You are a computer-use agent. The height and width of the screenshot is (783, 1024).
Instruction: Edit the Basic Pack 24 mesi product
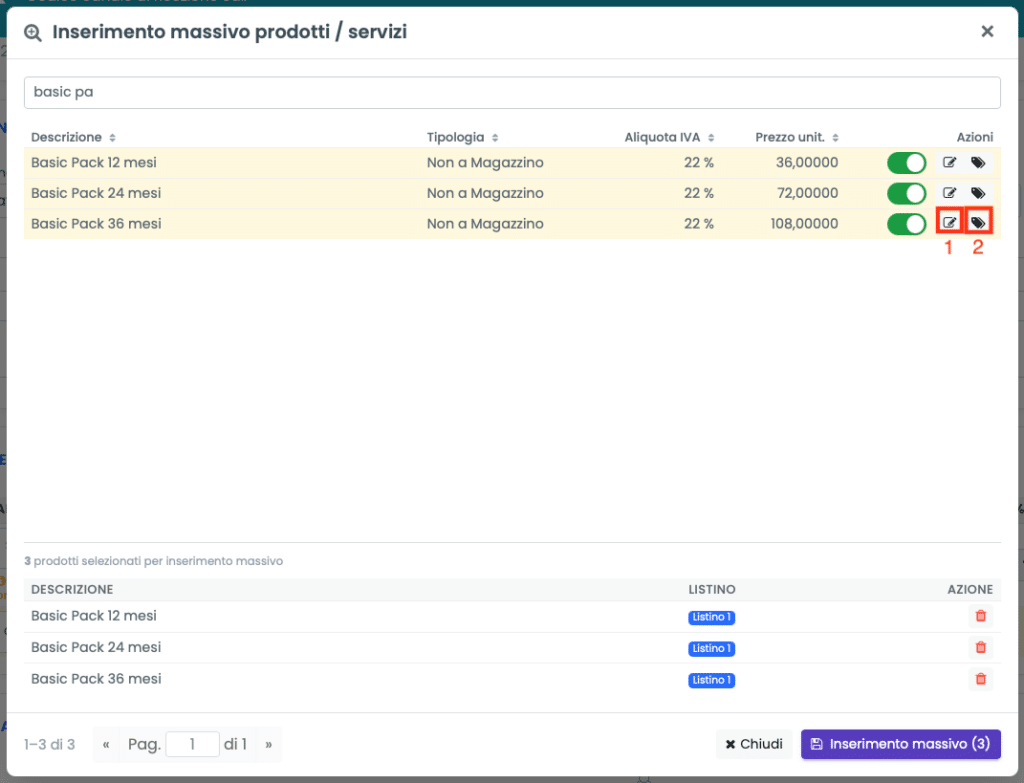pyautogui.click(x=950, y=193)
